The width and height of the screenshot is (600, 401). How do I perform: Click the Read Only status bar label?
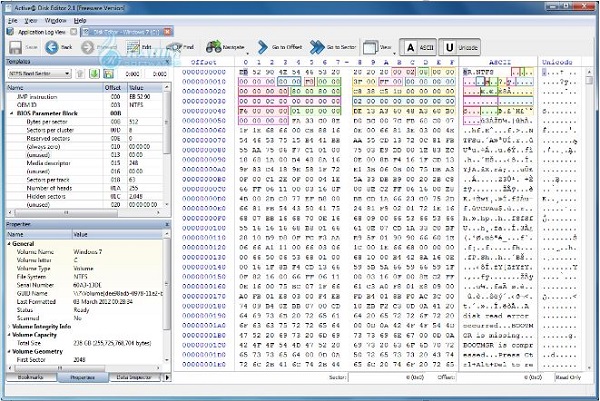[568, 377]
